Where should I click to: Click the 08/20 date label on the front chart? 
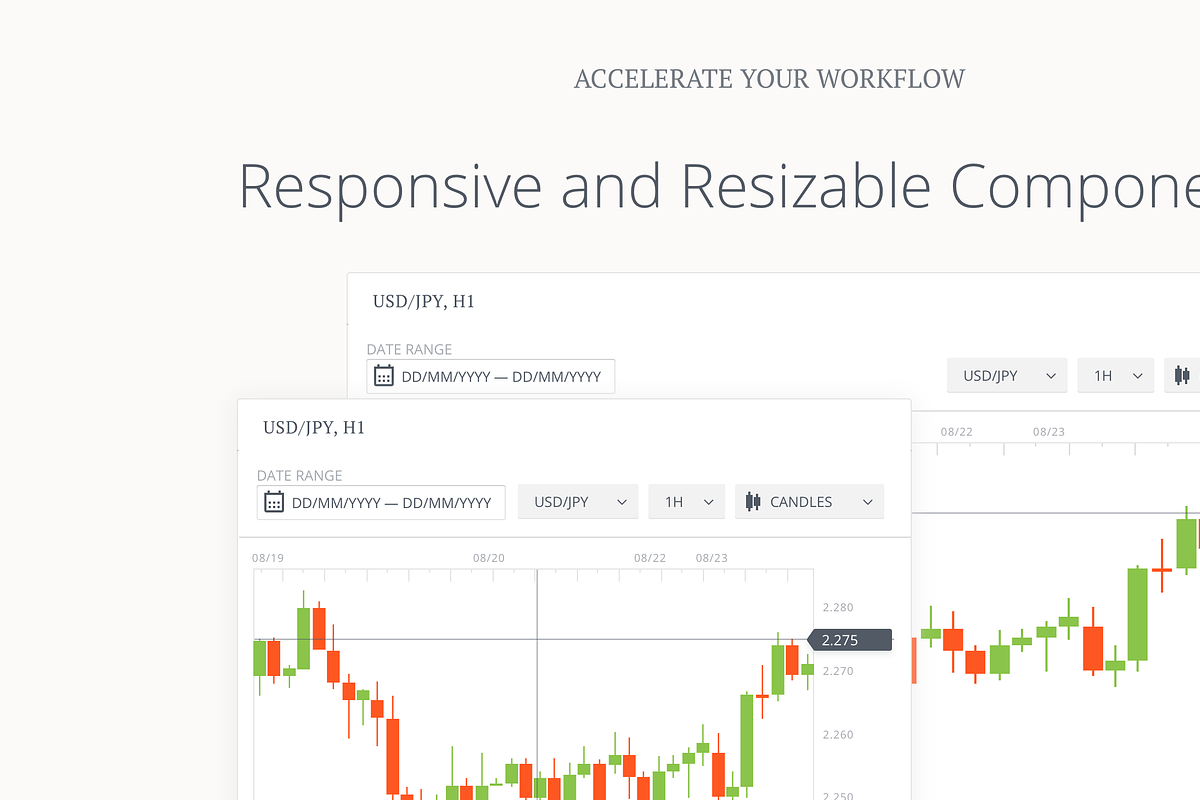pyautogui.click(x=488, y=558)
